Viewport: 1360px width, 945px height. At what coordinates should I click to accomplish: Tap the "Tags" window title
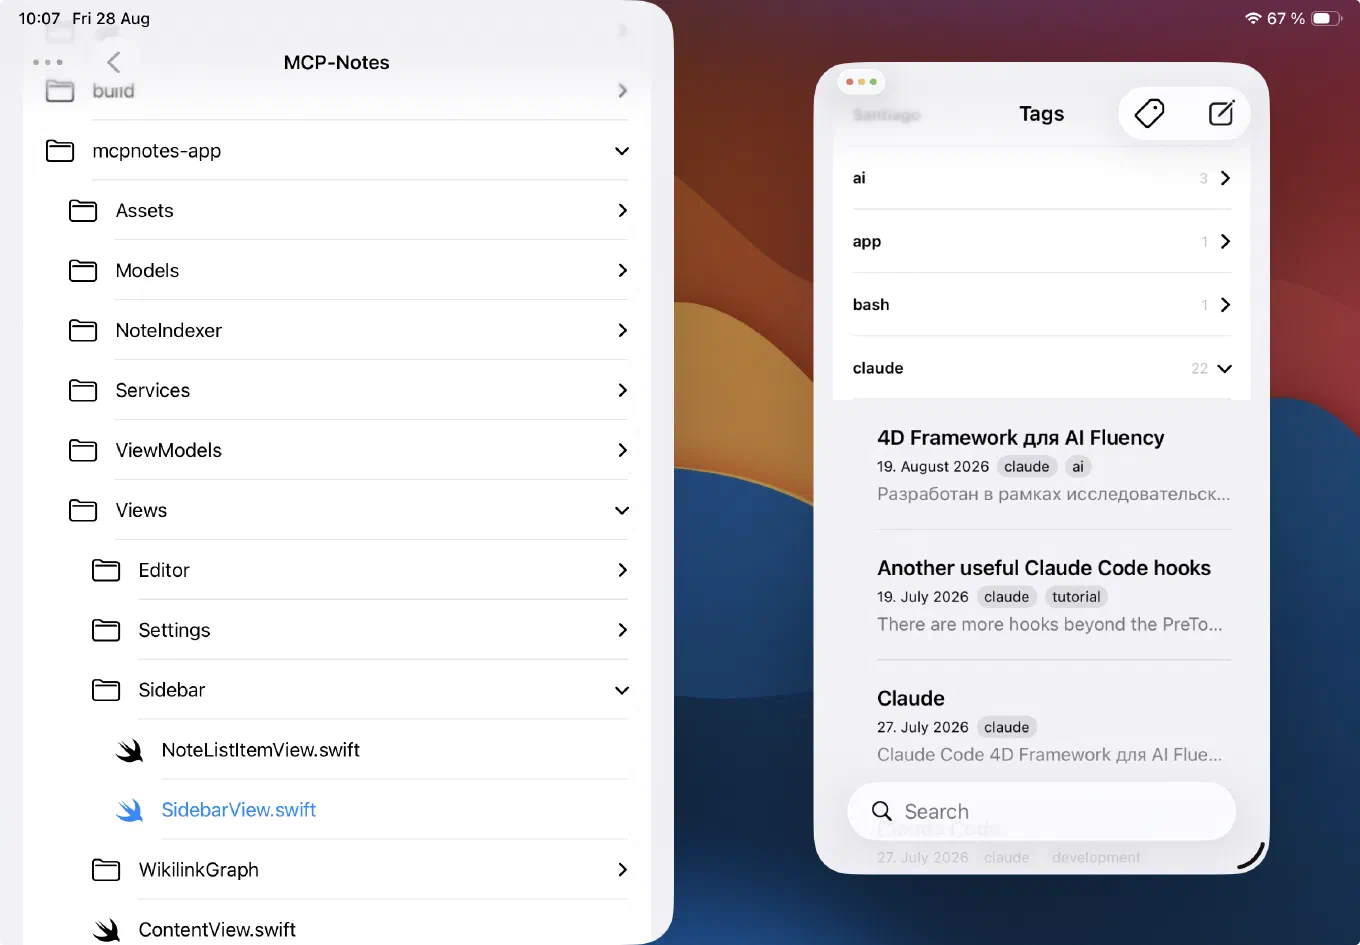(1041, 114)
